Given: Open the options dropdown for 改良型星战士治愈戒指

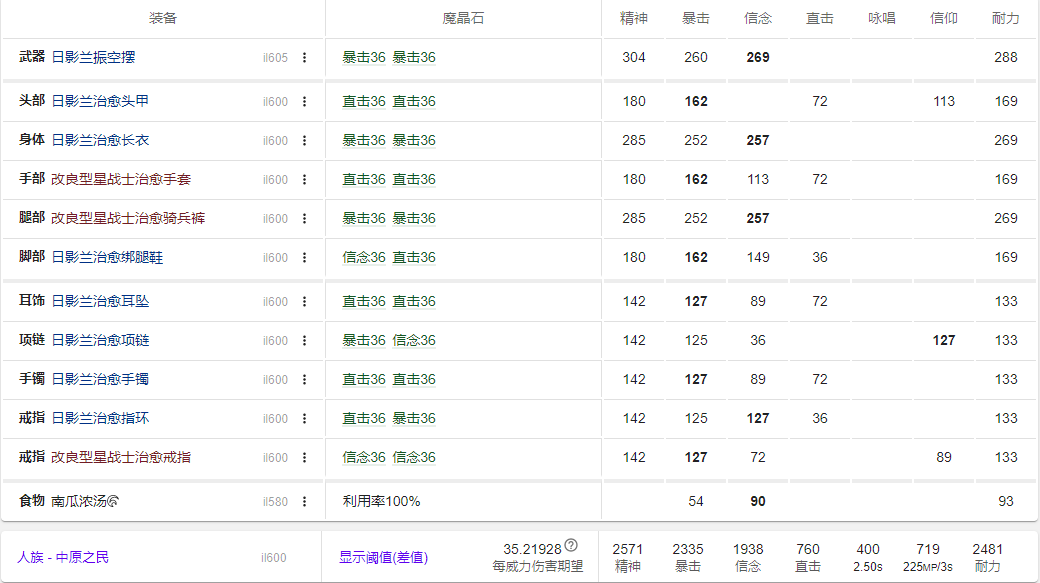Looking at the screenshot, I should click(307, 457).
